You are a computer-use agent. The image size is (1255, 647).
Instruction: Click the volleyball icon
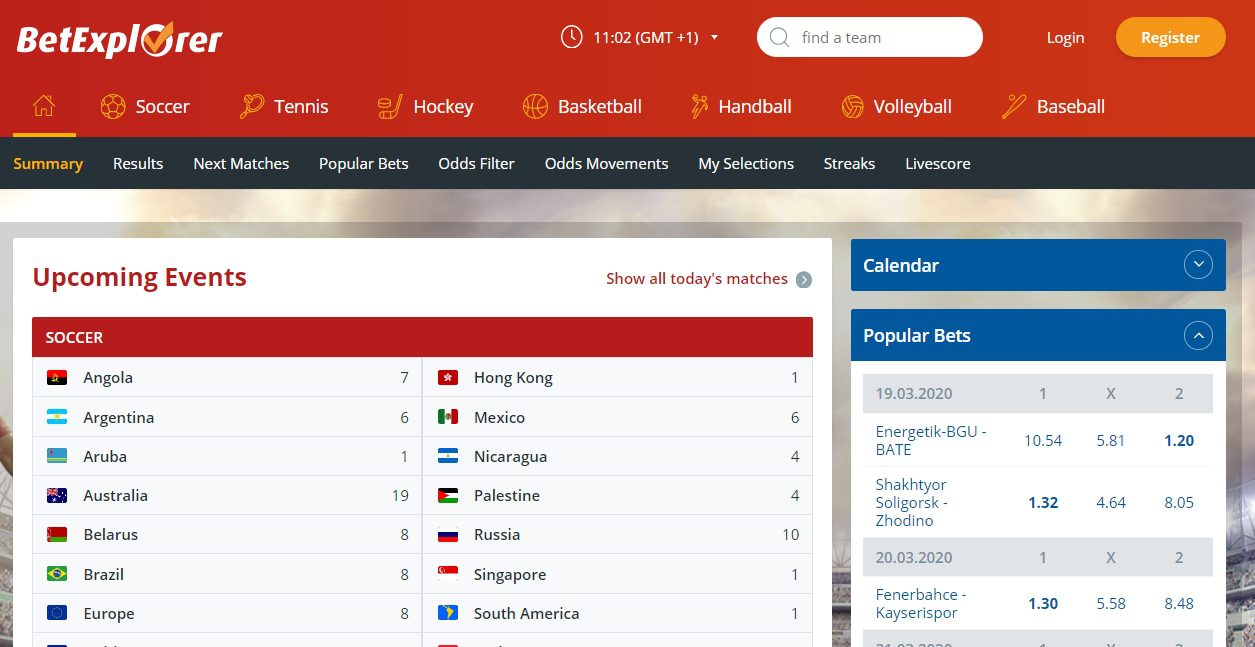coord(852,106)
